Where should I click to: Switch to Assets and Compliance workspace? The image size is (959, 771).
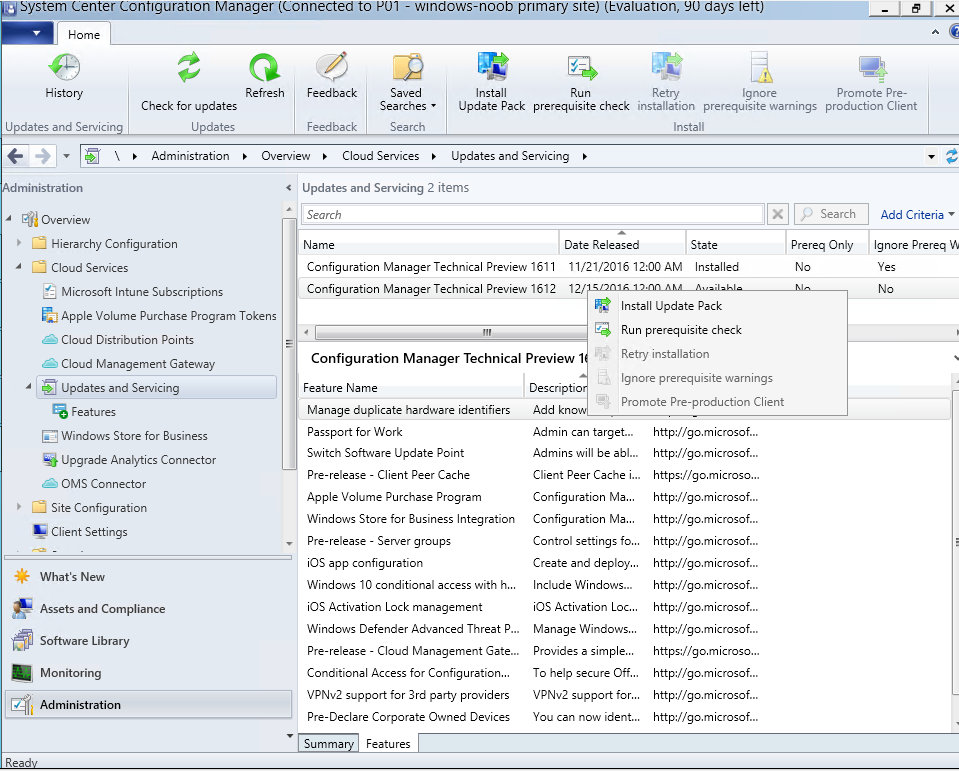click(x=102, y=608)
